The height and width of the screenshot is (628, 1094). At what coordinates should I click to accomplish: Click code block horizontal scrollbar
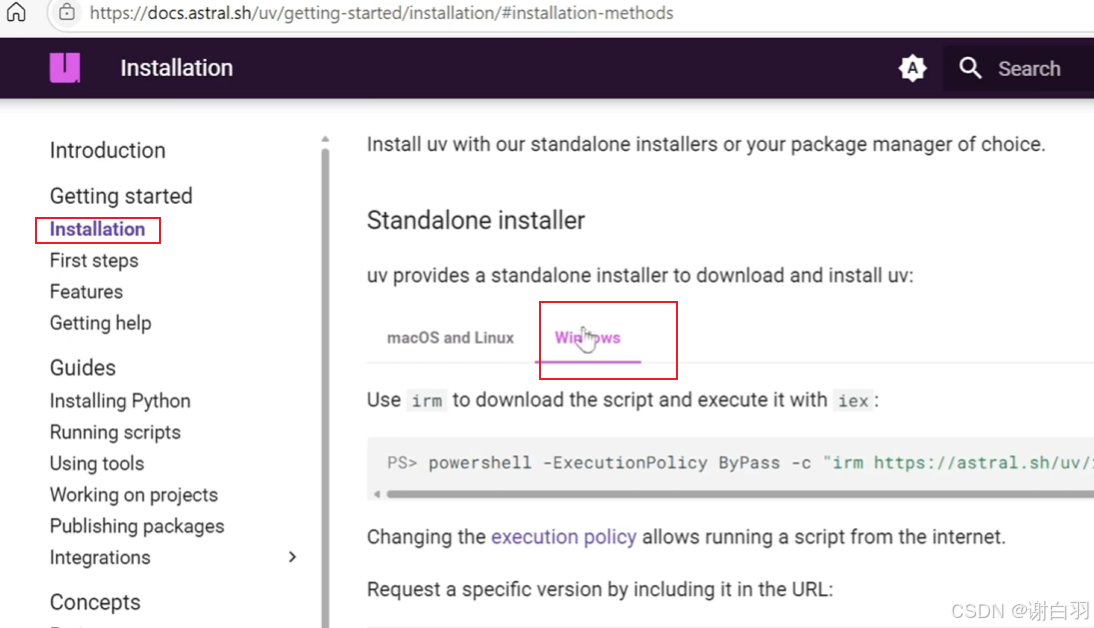(x=740, y=494)
